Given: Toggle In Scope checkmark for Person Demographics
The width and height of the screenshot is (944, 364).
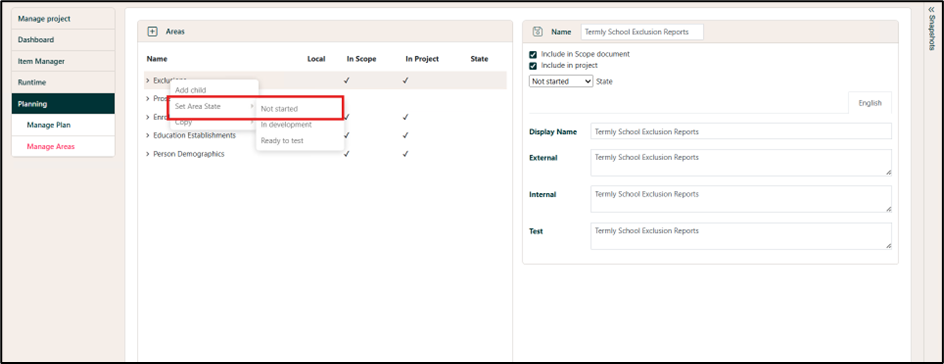Looking at the screenshot, I should 346,154.
